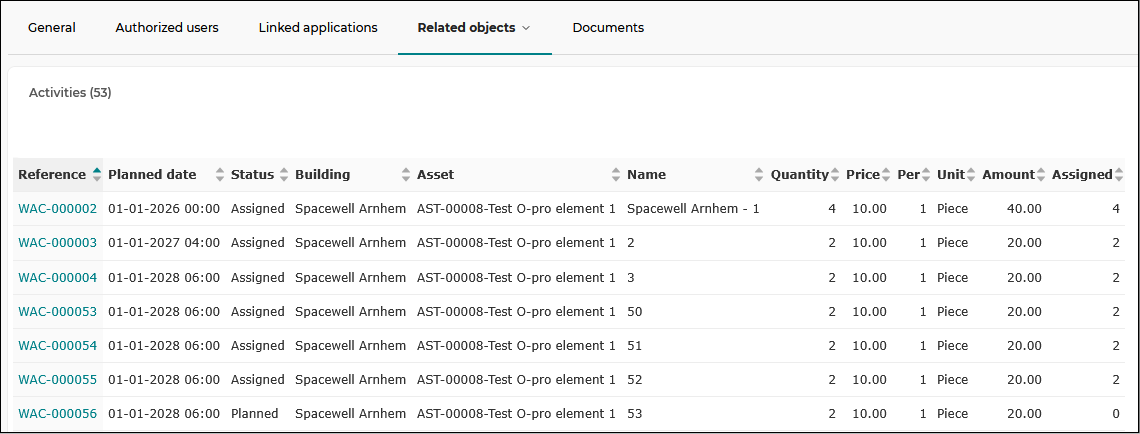Image resolution: width=1140 pixels, height=434 pixels.
Task: Open the Authorized users tab
Action: pyautogui.click(x=167, y=28)
